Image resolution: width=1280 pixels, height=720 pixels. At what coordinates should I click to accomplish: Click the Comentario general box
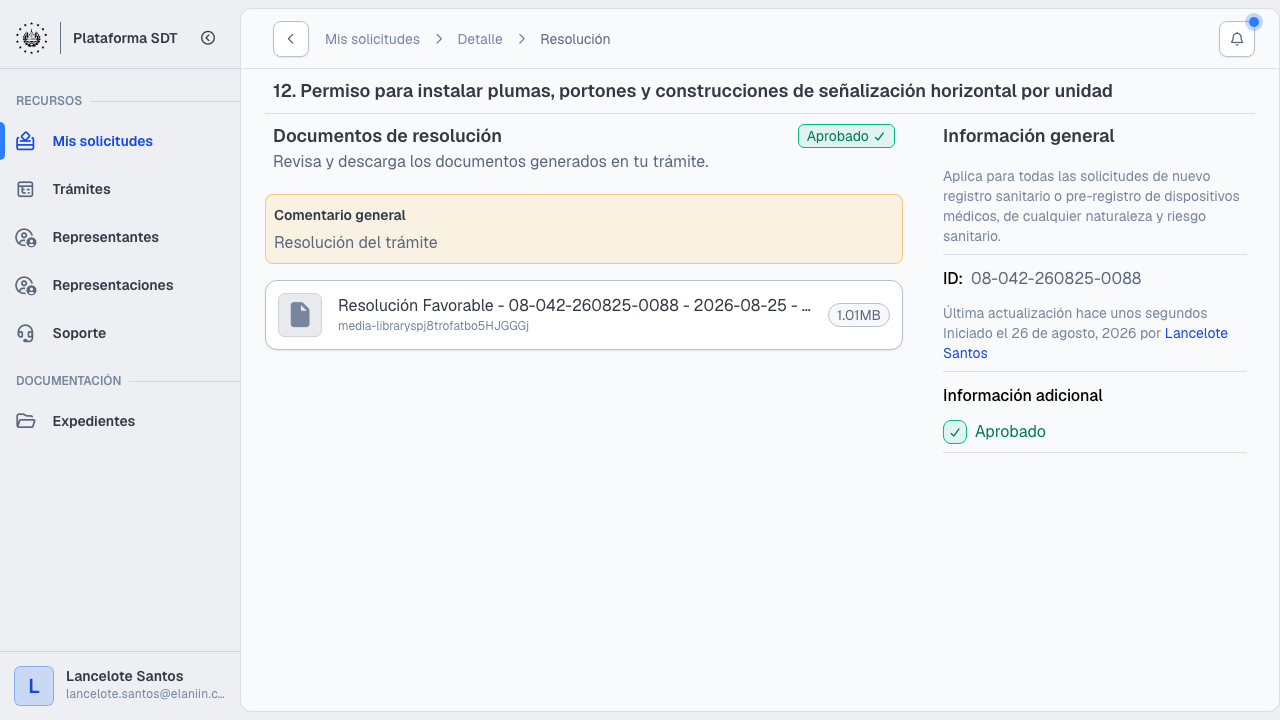click(584, 229)
